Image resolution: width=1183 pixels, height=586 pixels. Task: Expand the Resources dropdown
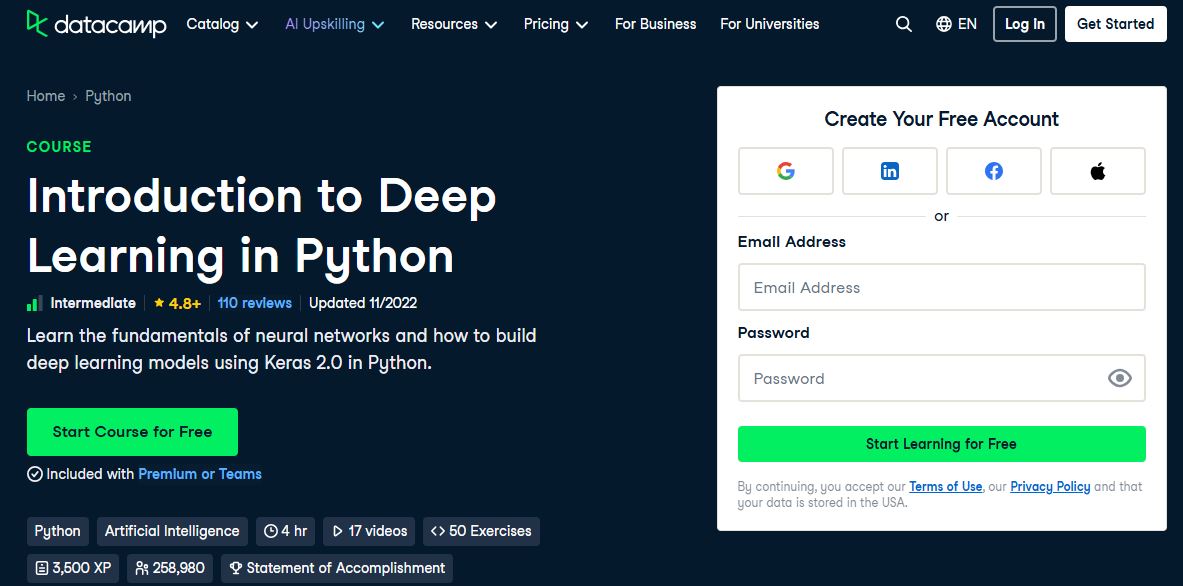(x=453, y=24)
